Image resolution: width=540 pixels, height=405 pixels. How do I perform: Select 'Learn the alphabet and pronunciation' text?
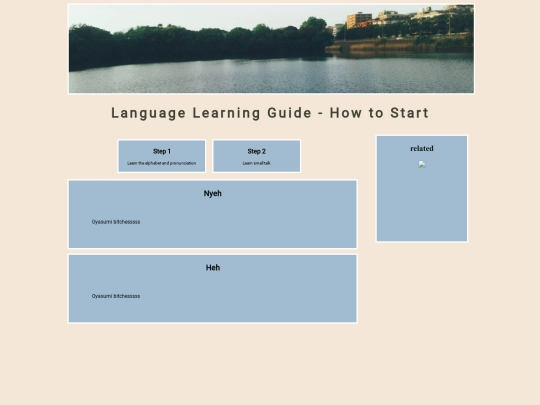162,163
